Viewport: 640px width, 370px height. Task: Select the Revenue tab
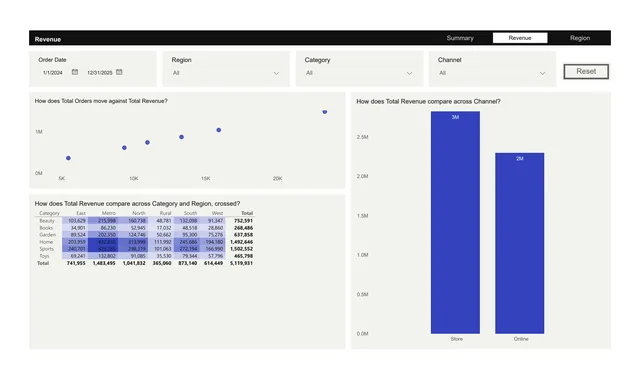(520, 38)
